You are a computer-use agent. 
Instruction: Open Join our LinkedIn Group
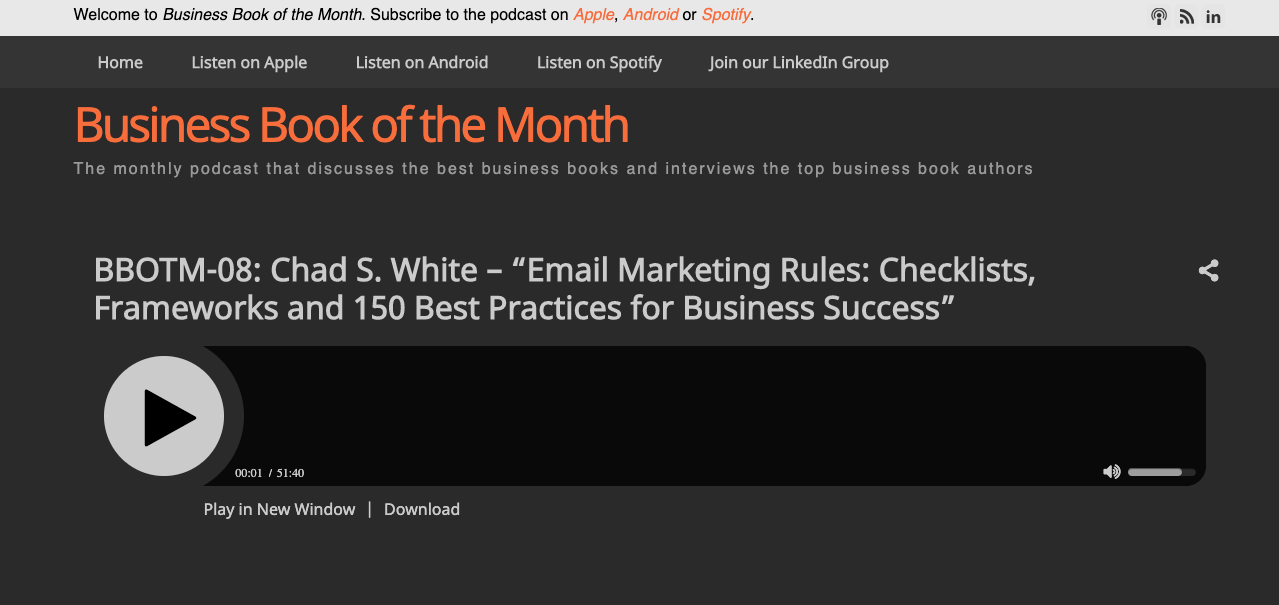pyautogui.click(x=799, y=62)
